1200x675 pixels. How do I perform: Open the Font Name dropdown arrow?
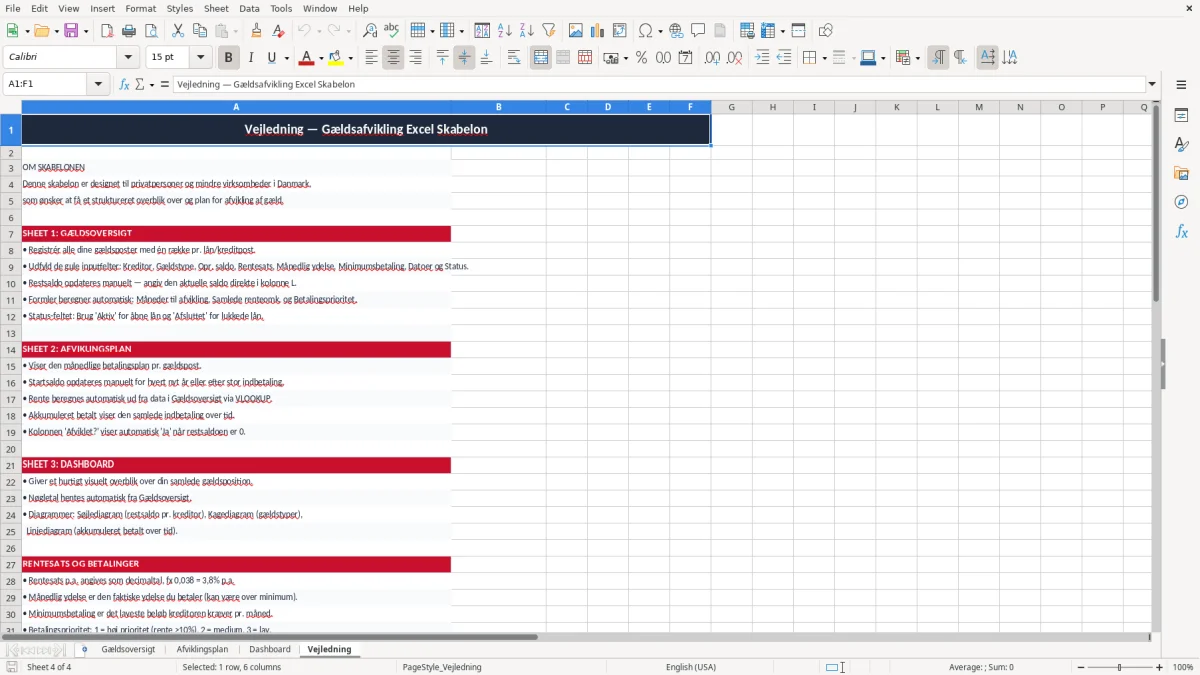point(129,58)
